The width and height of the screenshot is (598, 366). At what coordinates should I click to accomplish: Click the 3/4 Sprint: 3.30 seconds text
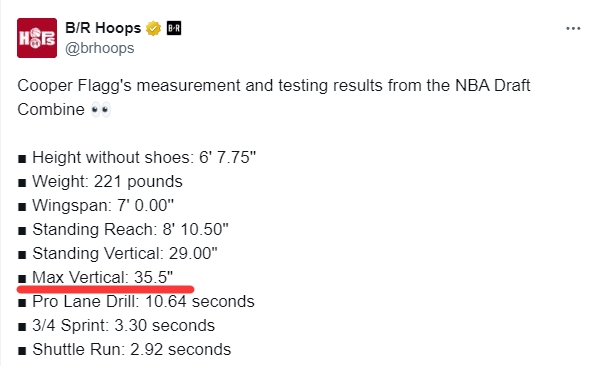coord(123,326)
